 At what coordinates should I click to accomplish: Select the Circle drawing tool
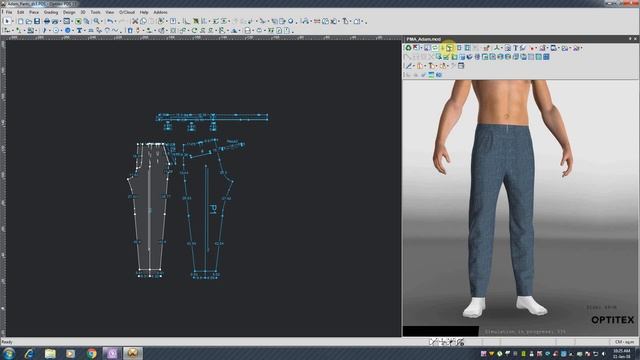(x=56, y=31)
